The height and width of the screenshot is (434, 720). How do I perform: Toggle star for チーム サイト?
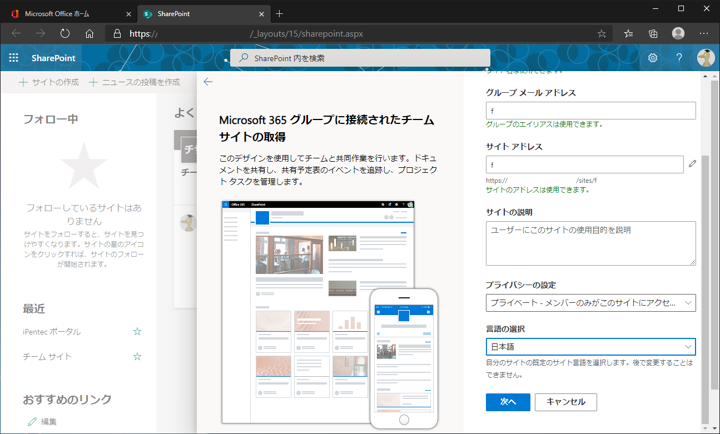[x=137, y=356]
